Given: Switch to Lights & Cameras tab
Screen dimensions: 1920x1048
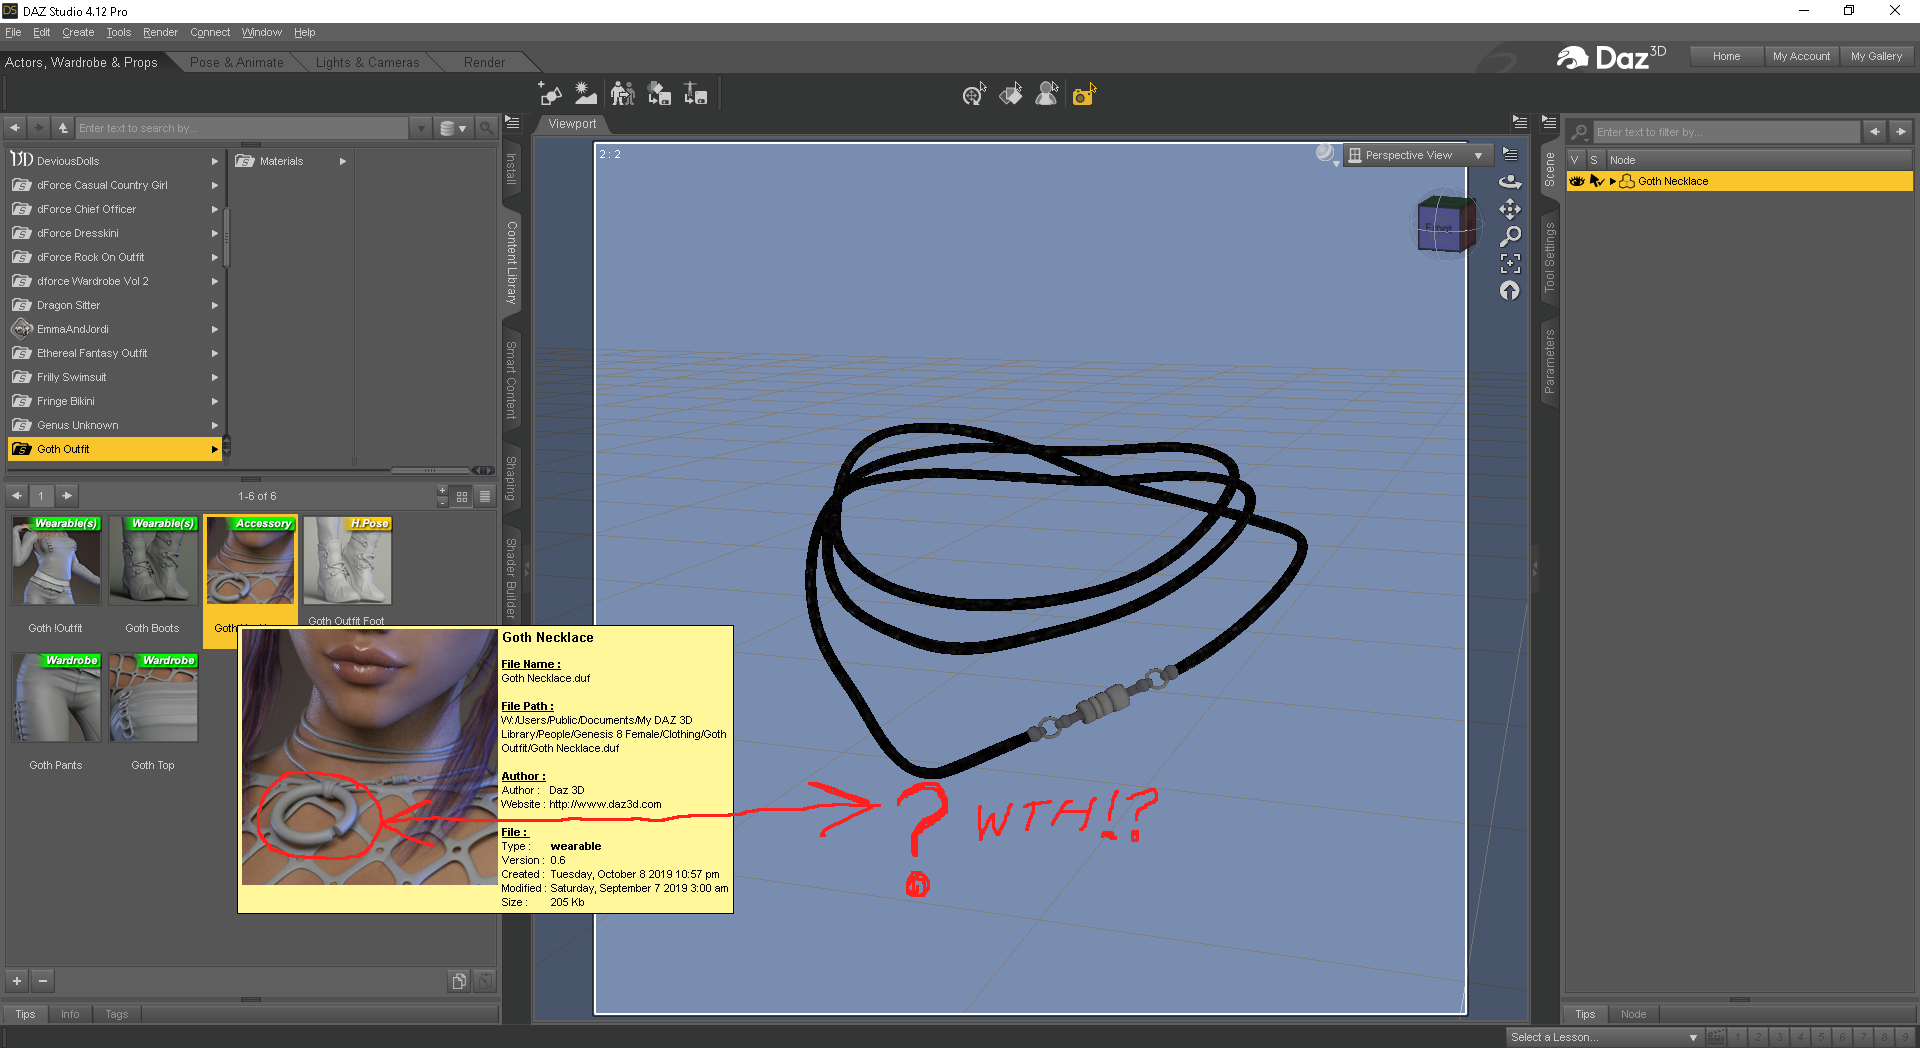Looking at the screenshot, I should pyautogui.click(x=367, y=62).
